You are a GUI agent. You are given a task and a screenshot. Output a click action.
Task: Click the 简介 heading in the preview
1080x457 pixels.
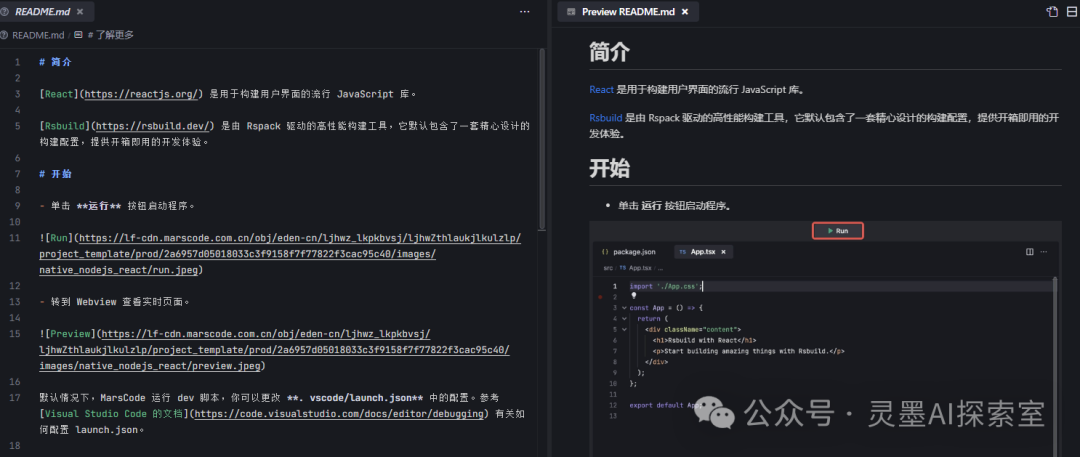(609, 52)
